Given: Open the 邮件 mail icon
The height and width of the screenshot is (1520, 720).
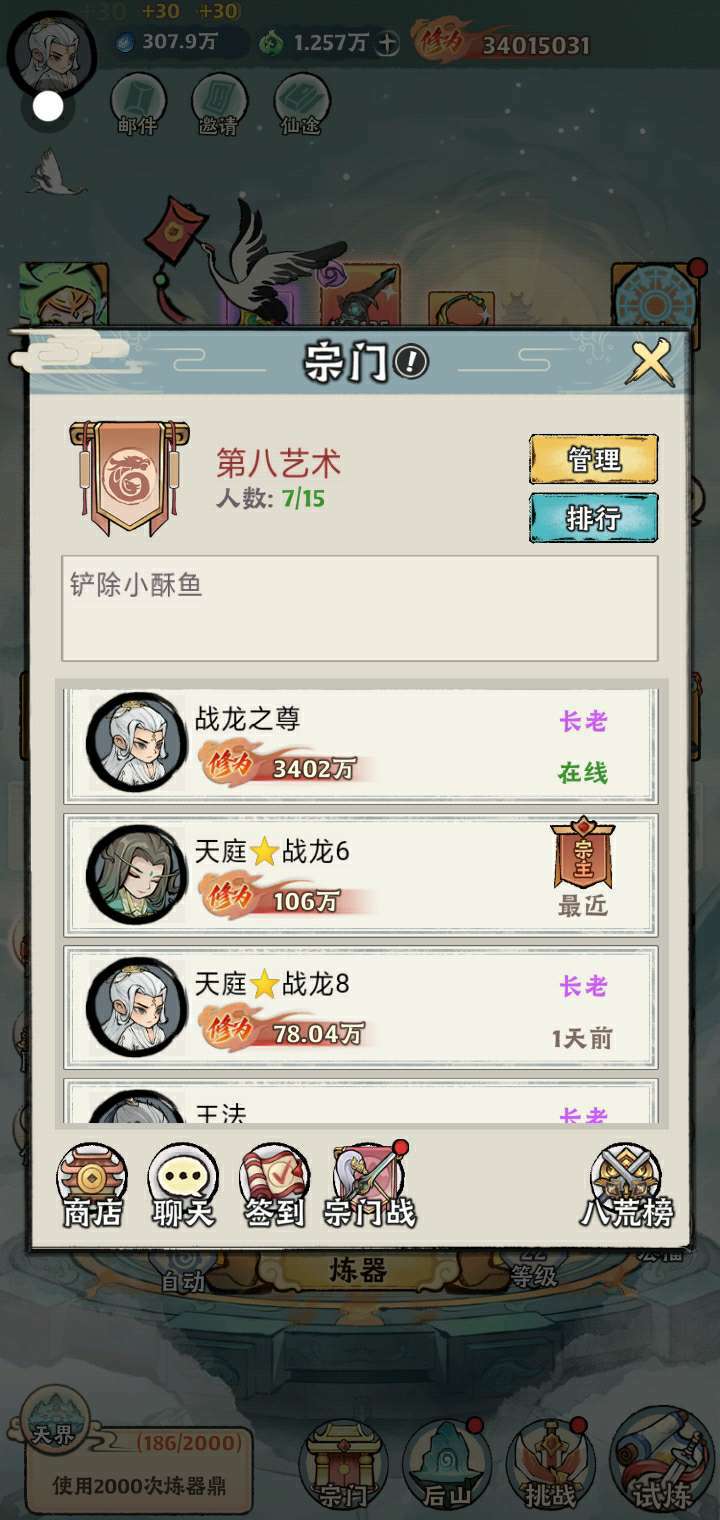Looking at the screenshot, I should 138,104.
